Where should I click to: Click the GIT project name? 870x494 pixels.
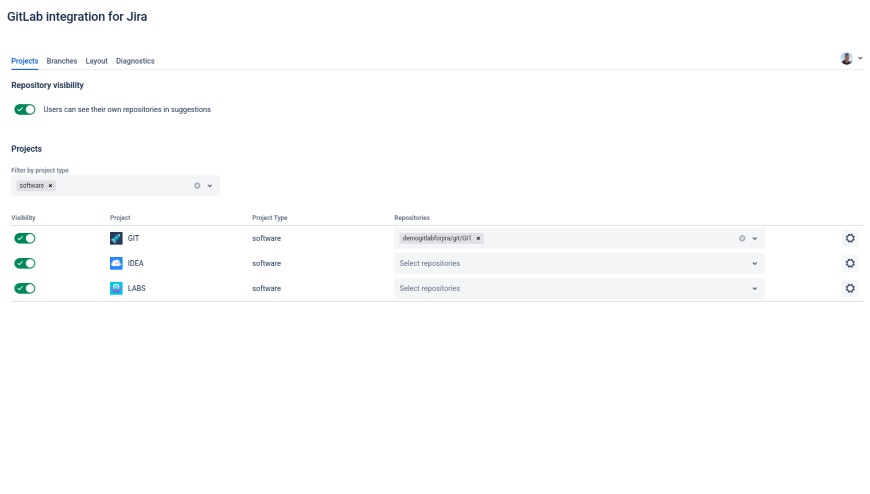tap(133, 238)
